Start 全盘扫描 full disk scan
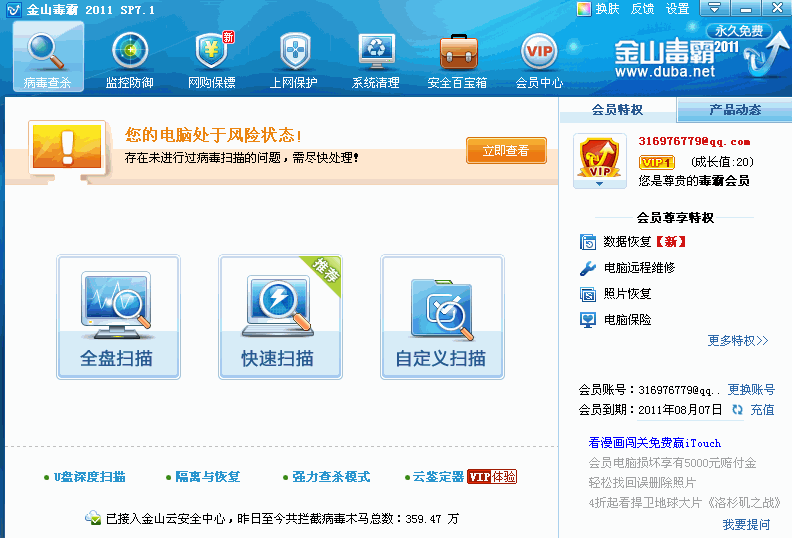The width and height of the screenshot is (792, 538). point(118,317)
